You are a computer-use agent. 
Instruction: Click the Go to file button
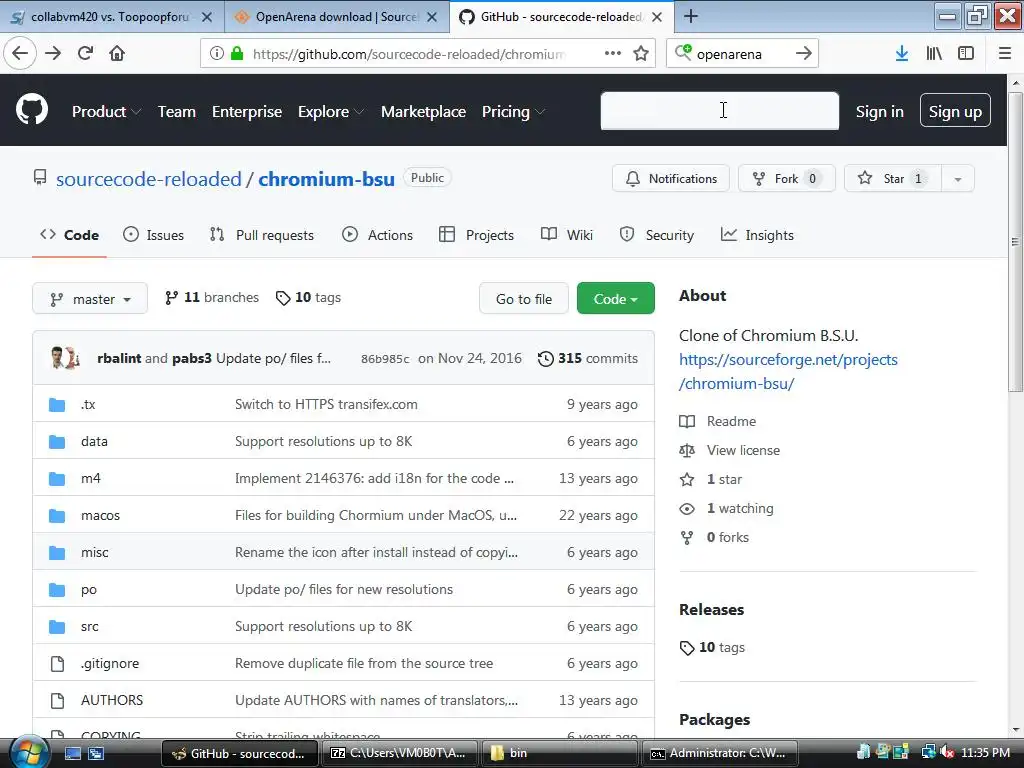point(524,298)
